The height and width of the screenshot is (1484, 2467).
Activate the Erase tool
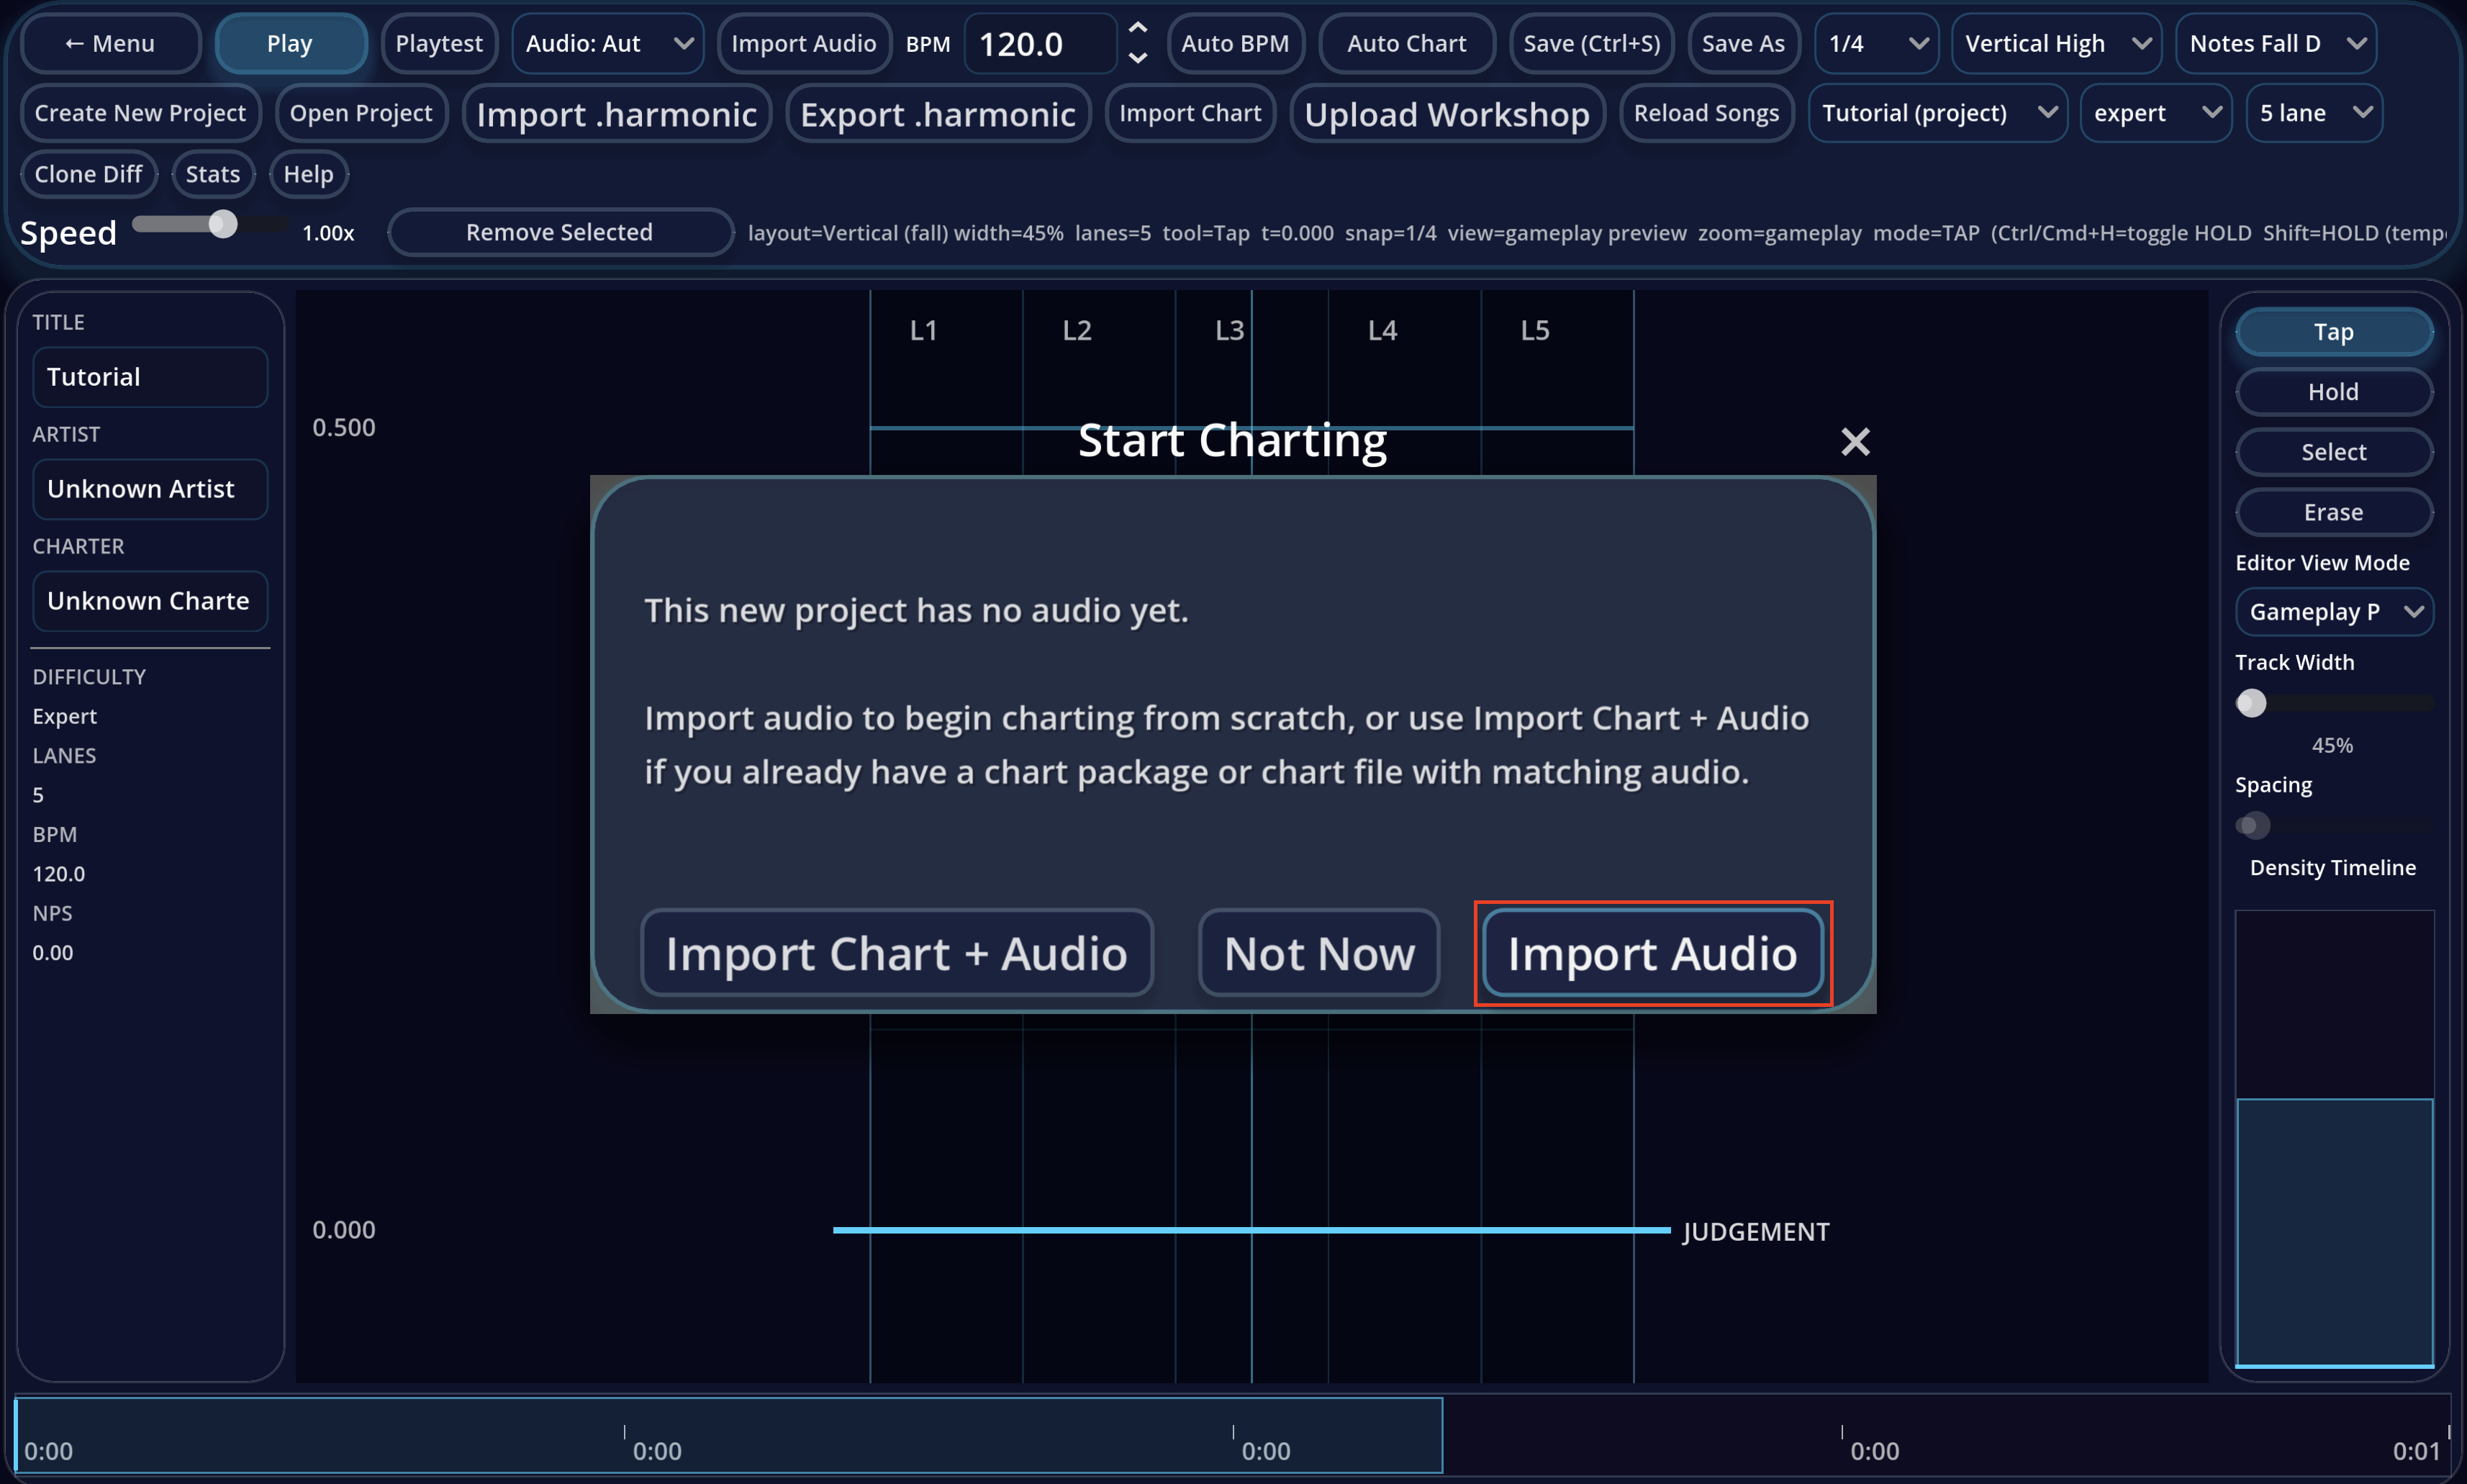(x=2333, y=512)
